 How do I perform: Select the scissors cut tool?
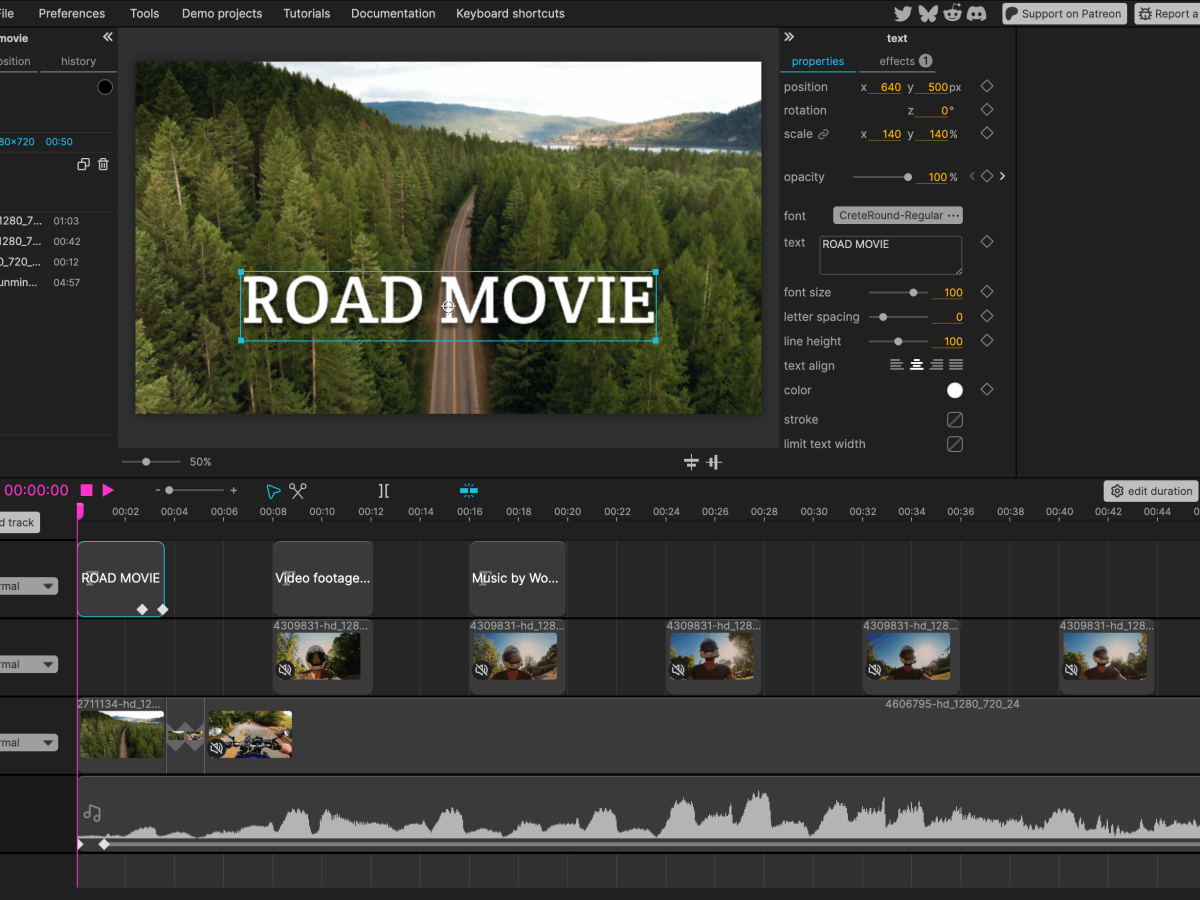tap(298, 491)
